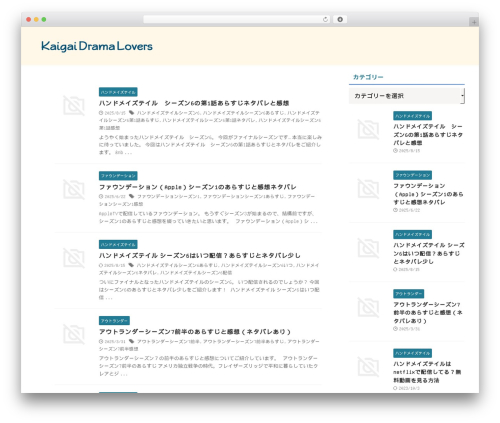
Task: Click clock date icon of first main post
Action: (101, 113)
